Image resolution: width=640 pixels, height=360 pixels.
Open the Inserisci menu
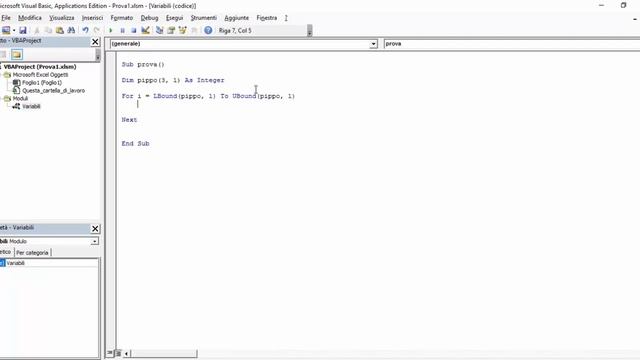tap(92, 18)
